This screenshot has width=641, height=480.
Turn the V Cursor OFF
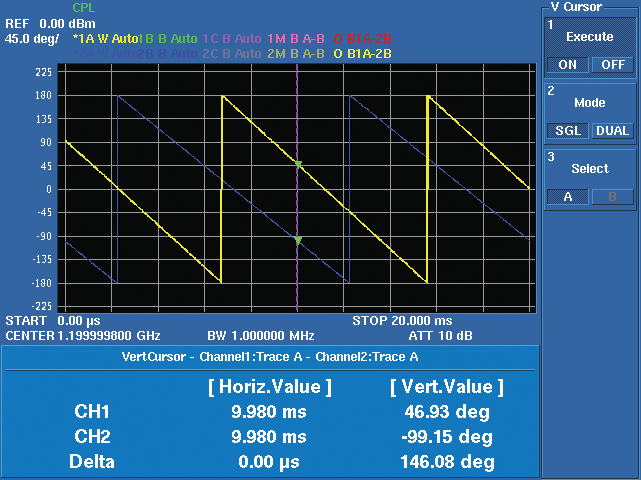612,65
